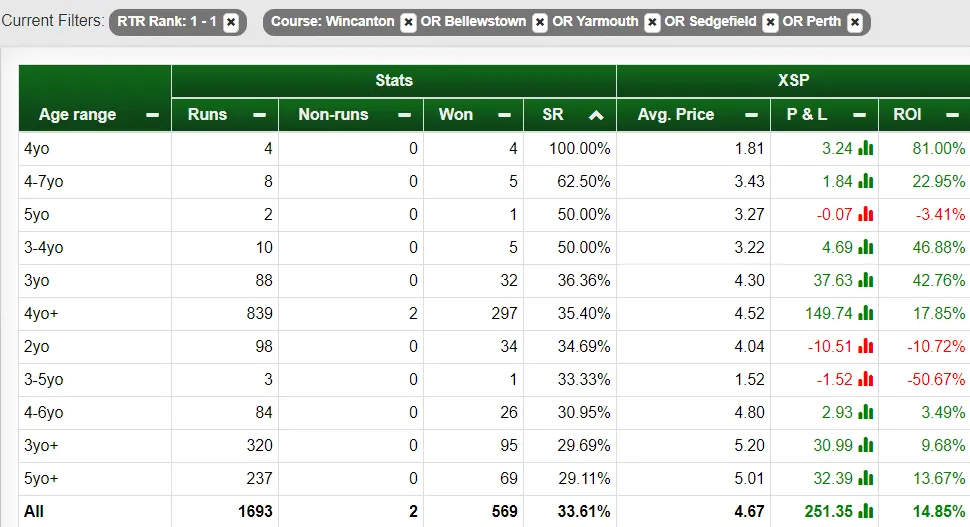This screenshot has height=527, width=970.
Task: Select the 4-6yo age range row label
Action: (x=44, y=413)
